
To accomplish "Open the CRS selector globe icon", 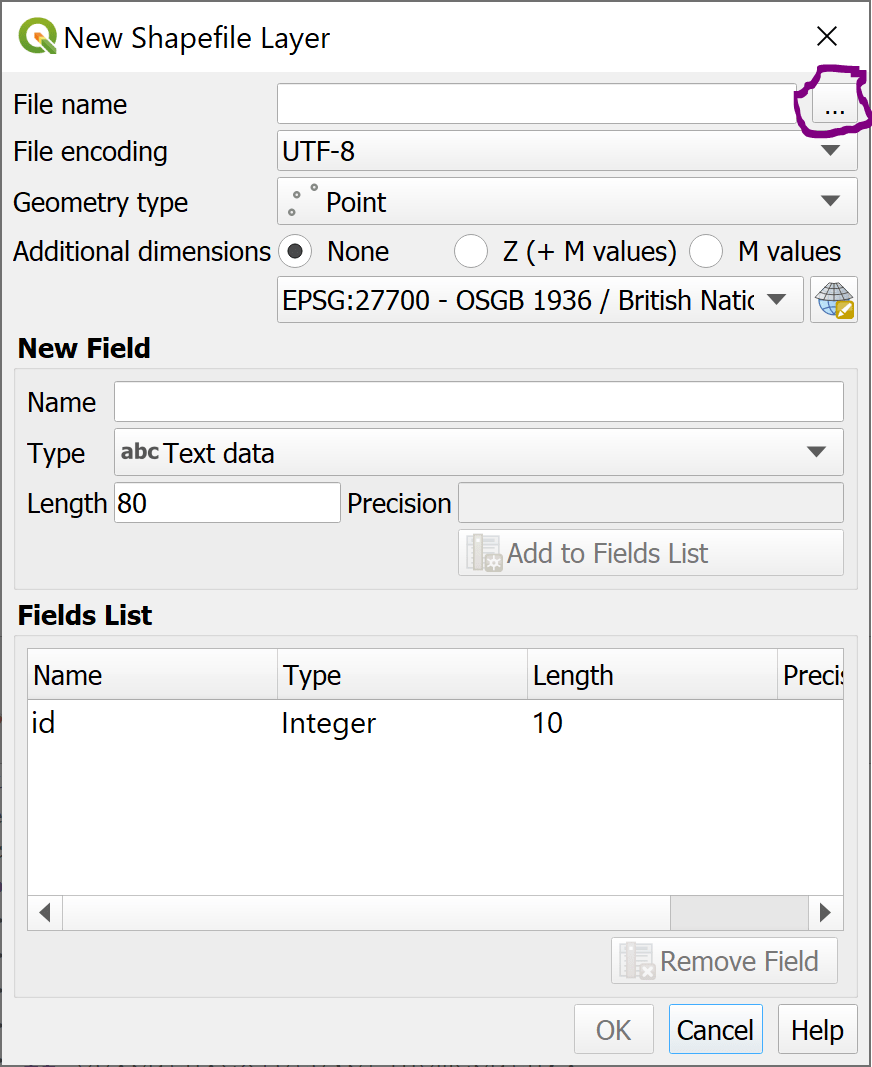I will (x=833, y=299).
